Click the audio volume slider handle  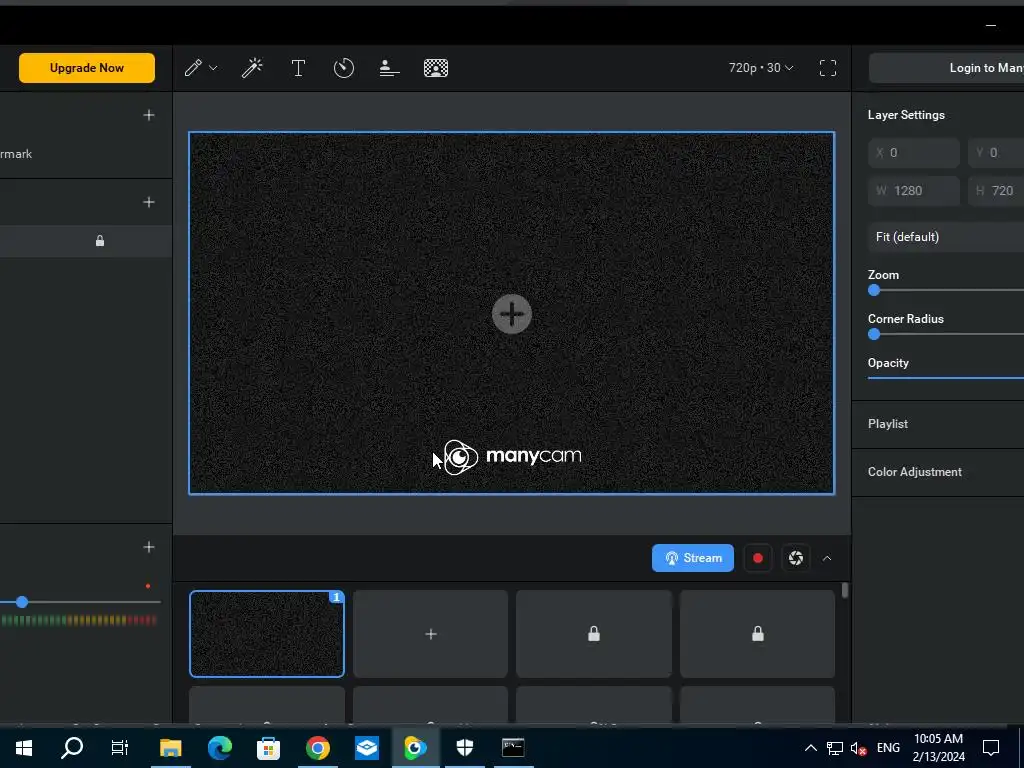coord(22,602)
